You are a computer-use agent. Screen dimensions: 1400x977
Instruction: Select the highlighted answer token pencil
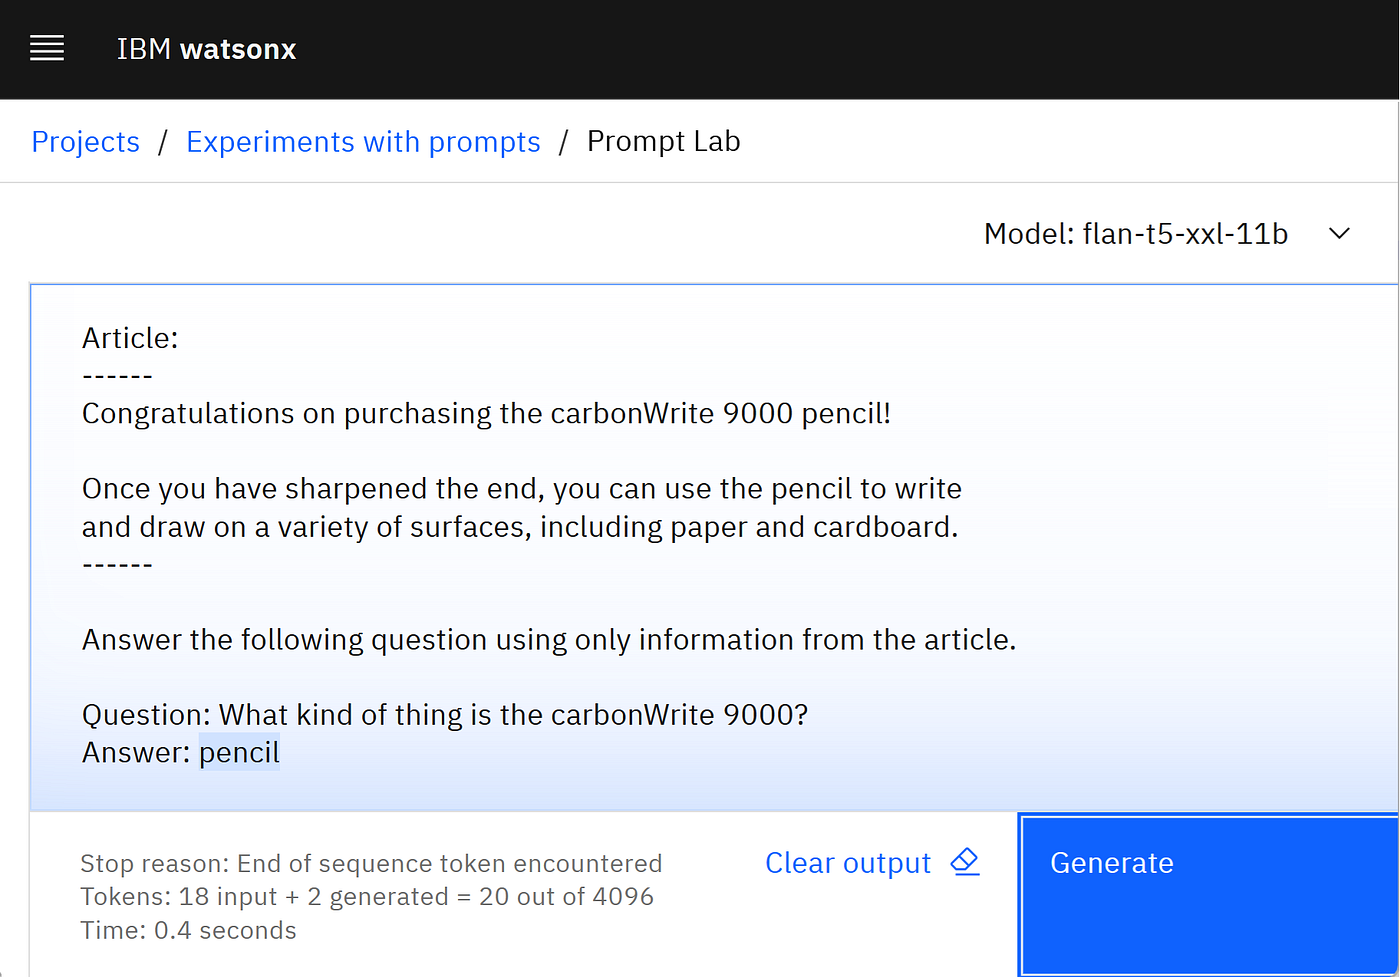click(238, 751)
